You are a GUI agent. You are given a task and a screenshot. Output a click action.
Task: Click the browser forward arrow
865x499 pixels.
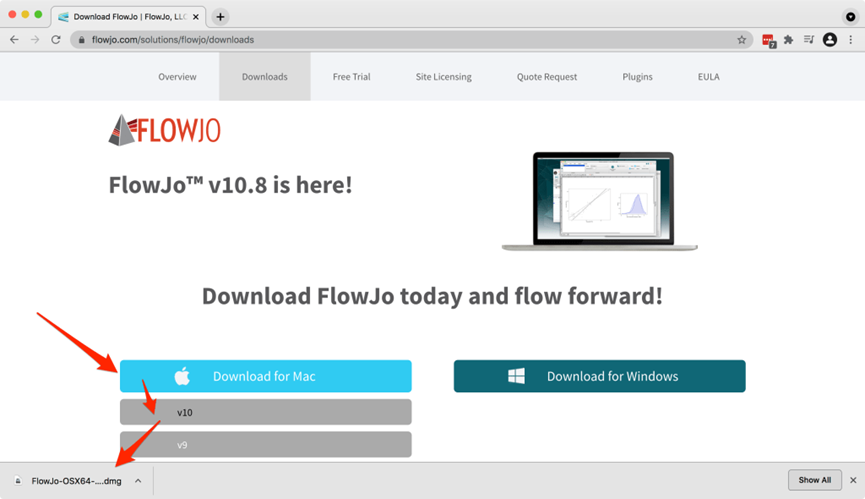click(35, 40)
